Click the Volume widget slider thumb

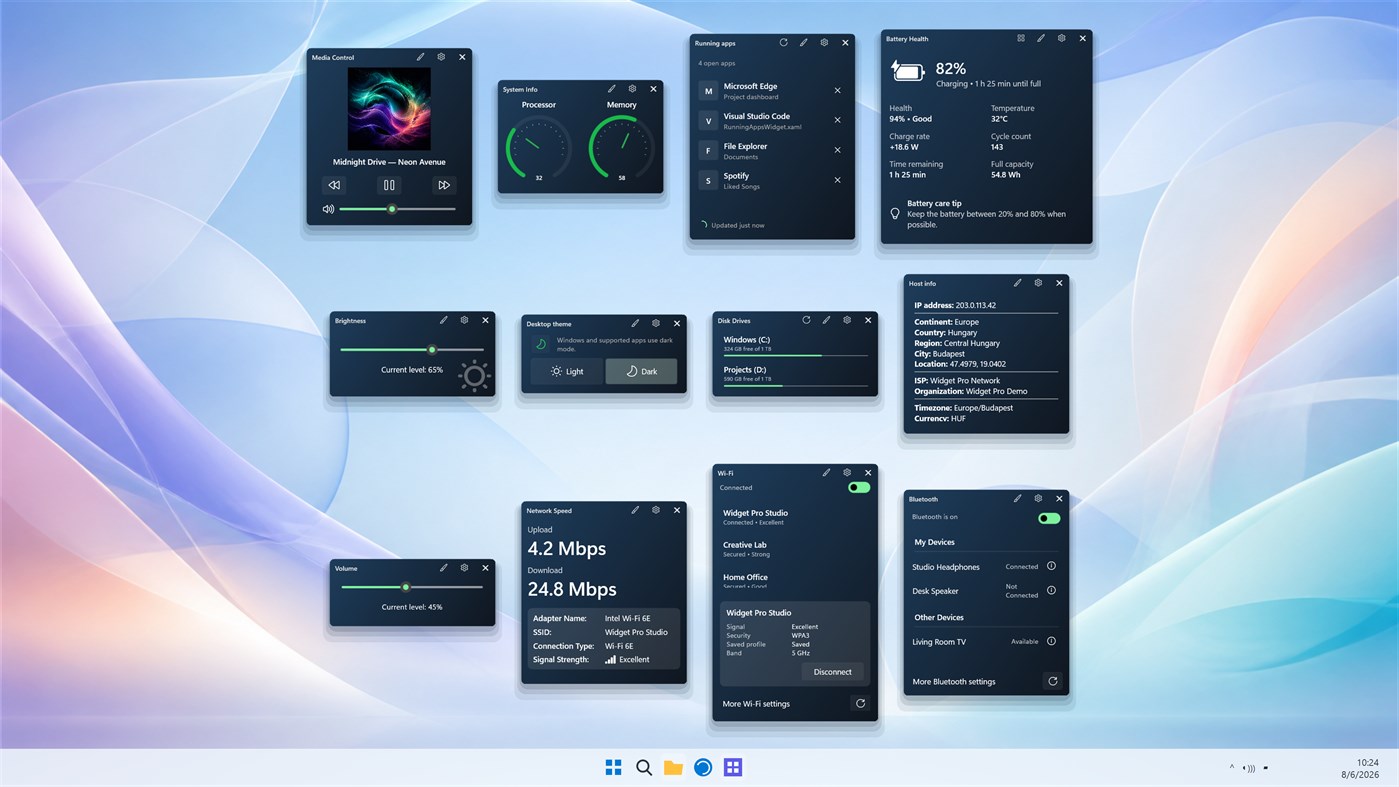pos(405,587)
